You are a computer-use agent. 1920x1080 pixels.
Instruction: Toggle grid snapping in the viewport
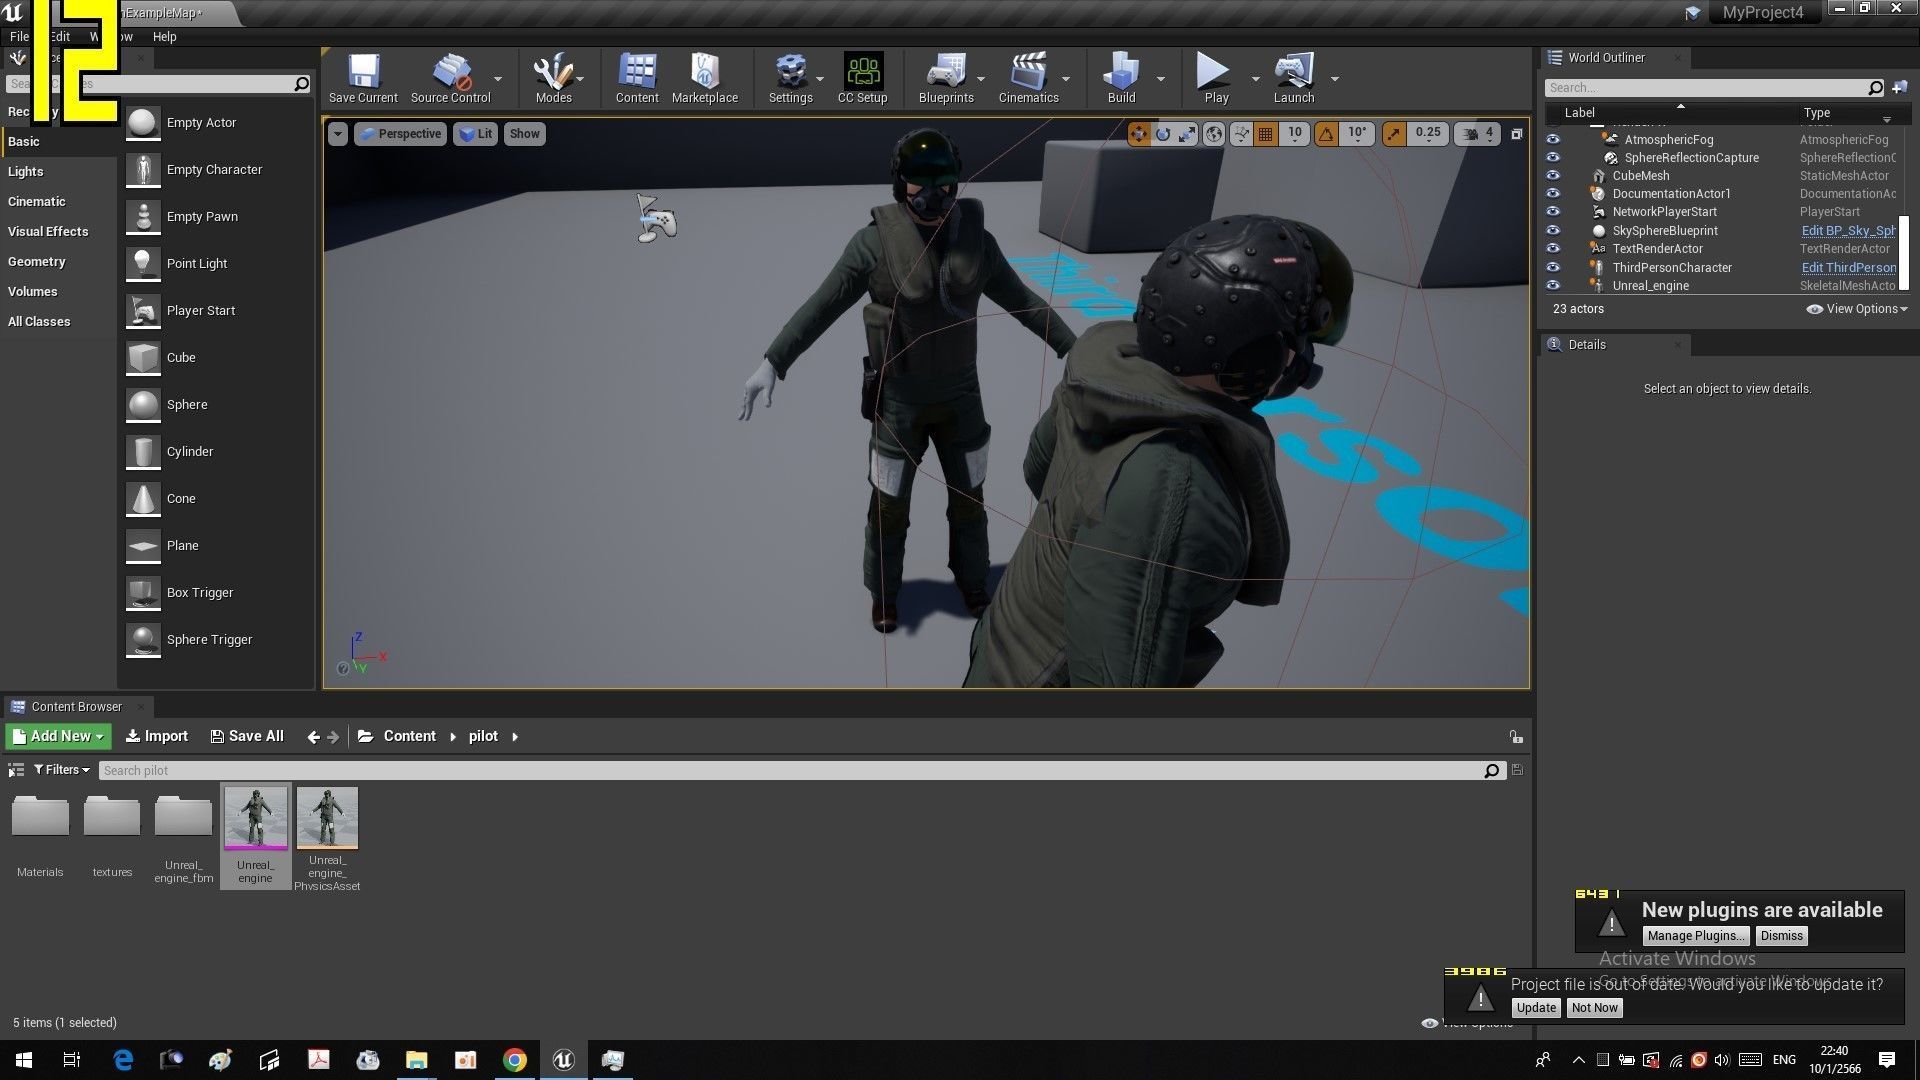(x=1265, y=134)
